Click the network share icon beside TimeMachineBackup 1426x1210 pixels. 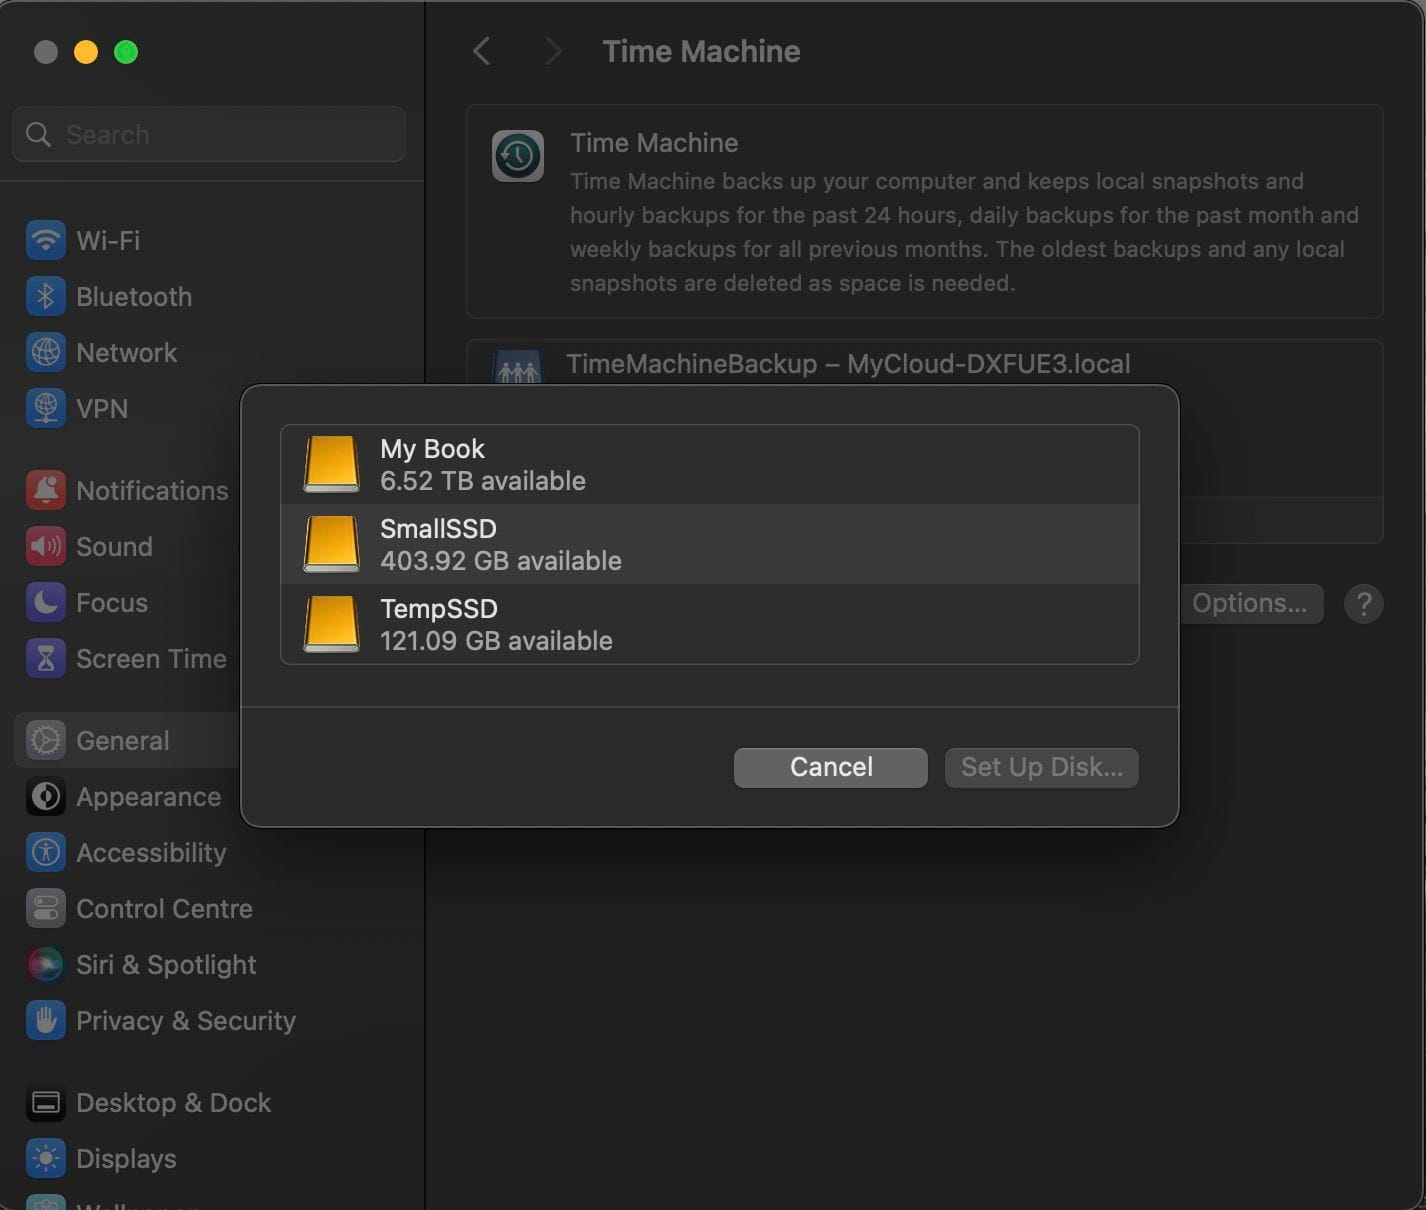point(517,368)
